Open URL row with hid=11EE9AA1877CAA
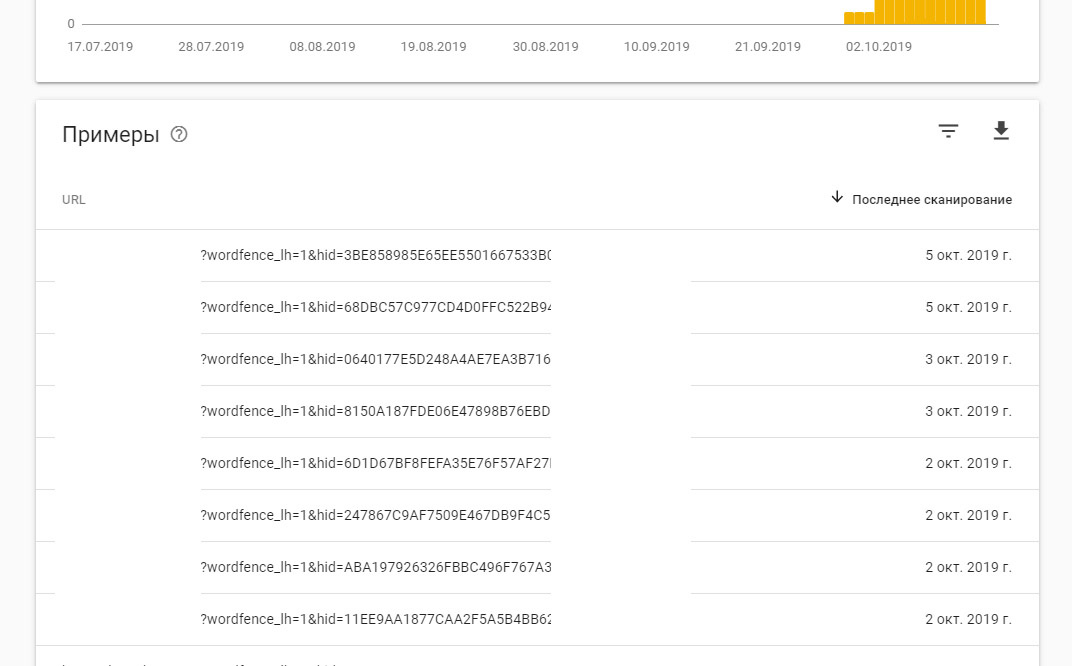1072x666 pixels. (537, 620)
